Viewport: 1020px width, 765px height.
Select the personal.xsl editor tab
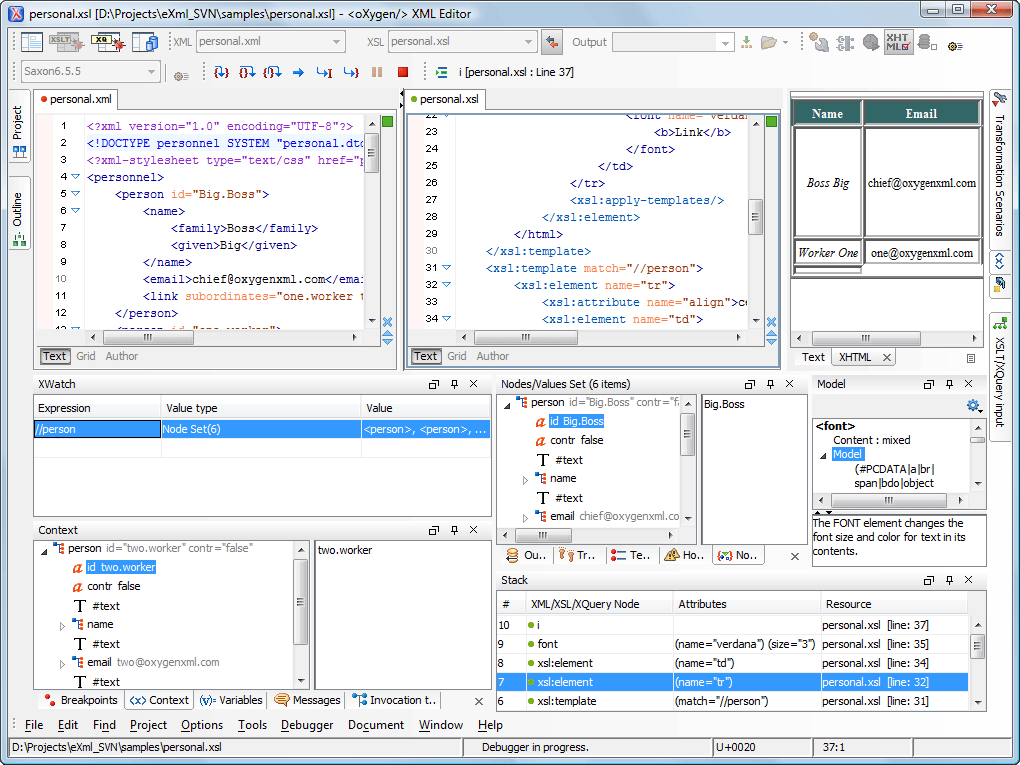(x=445, y=100)
